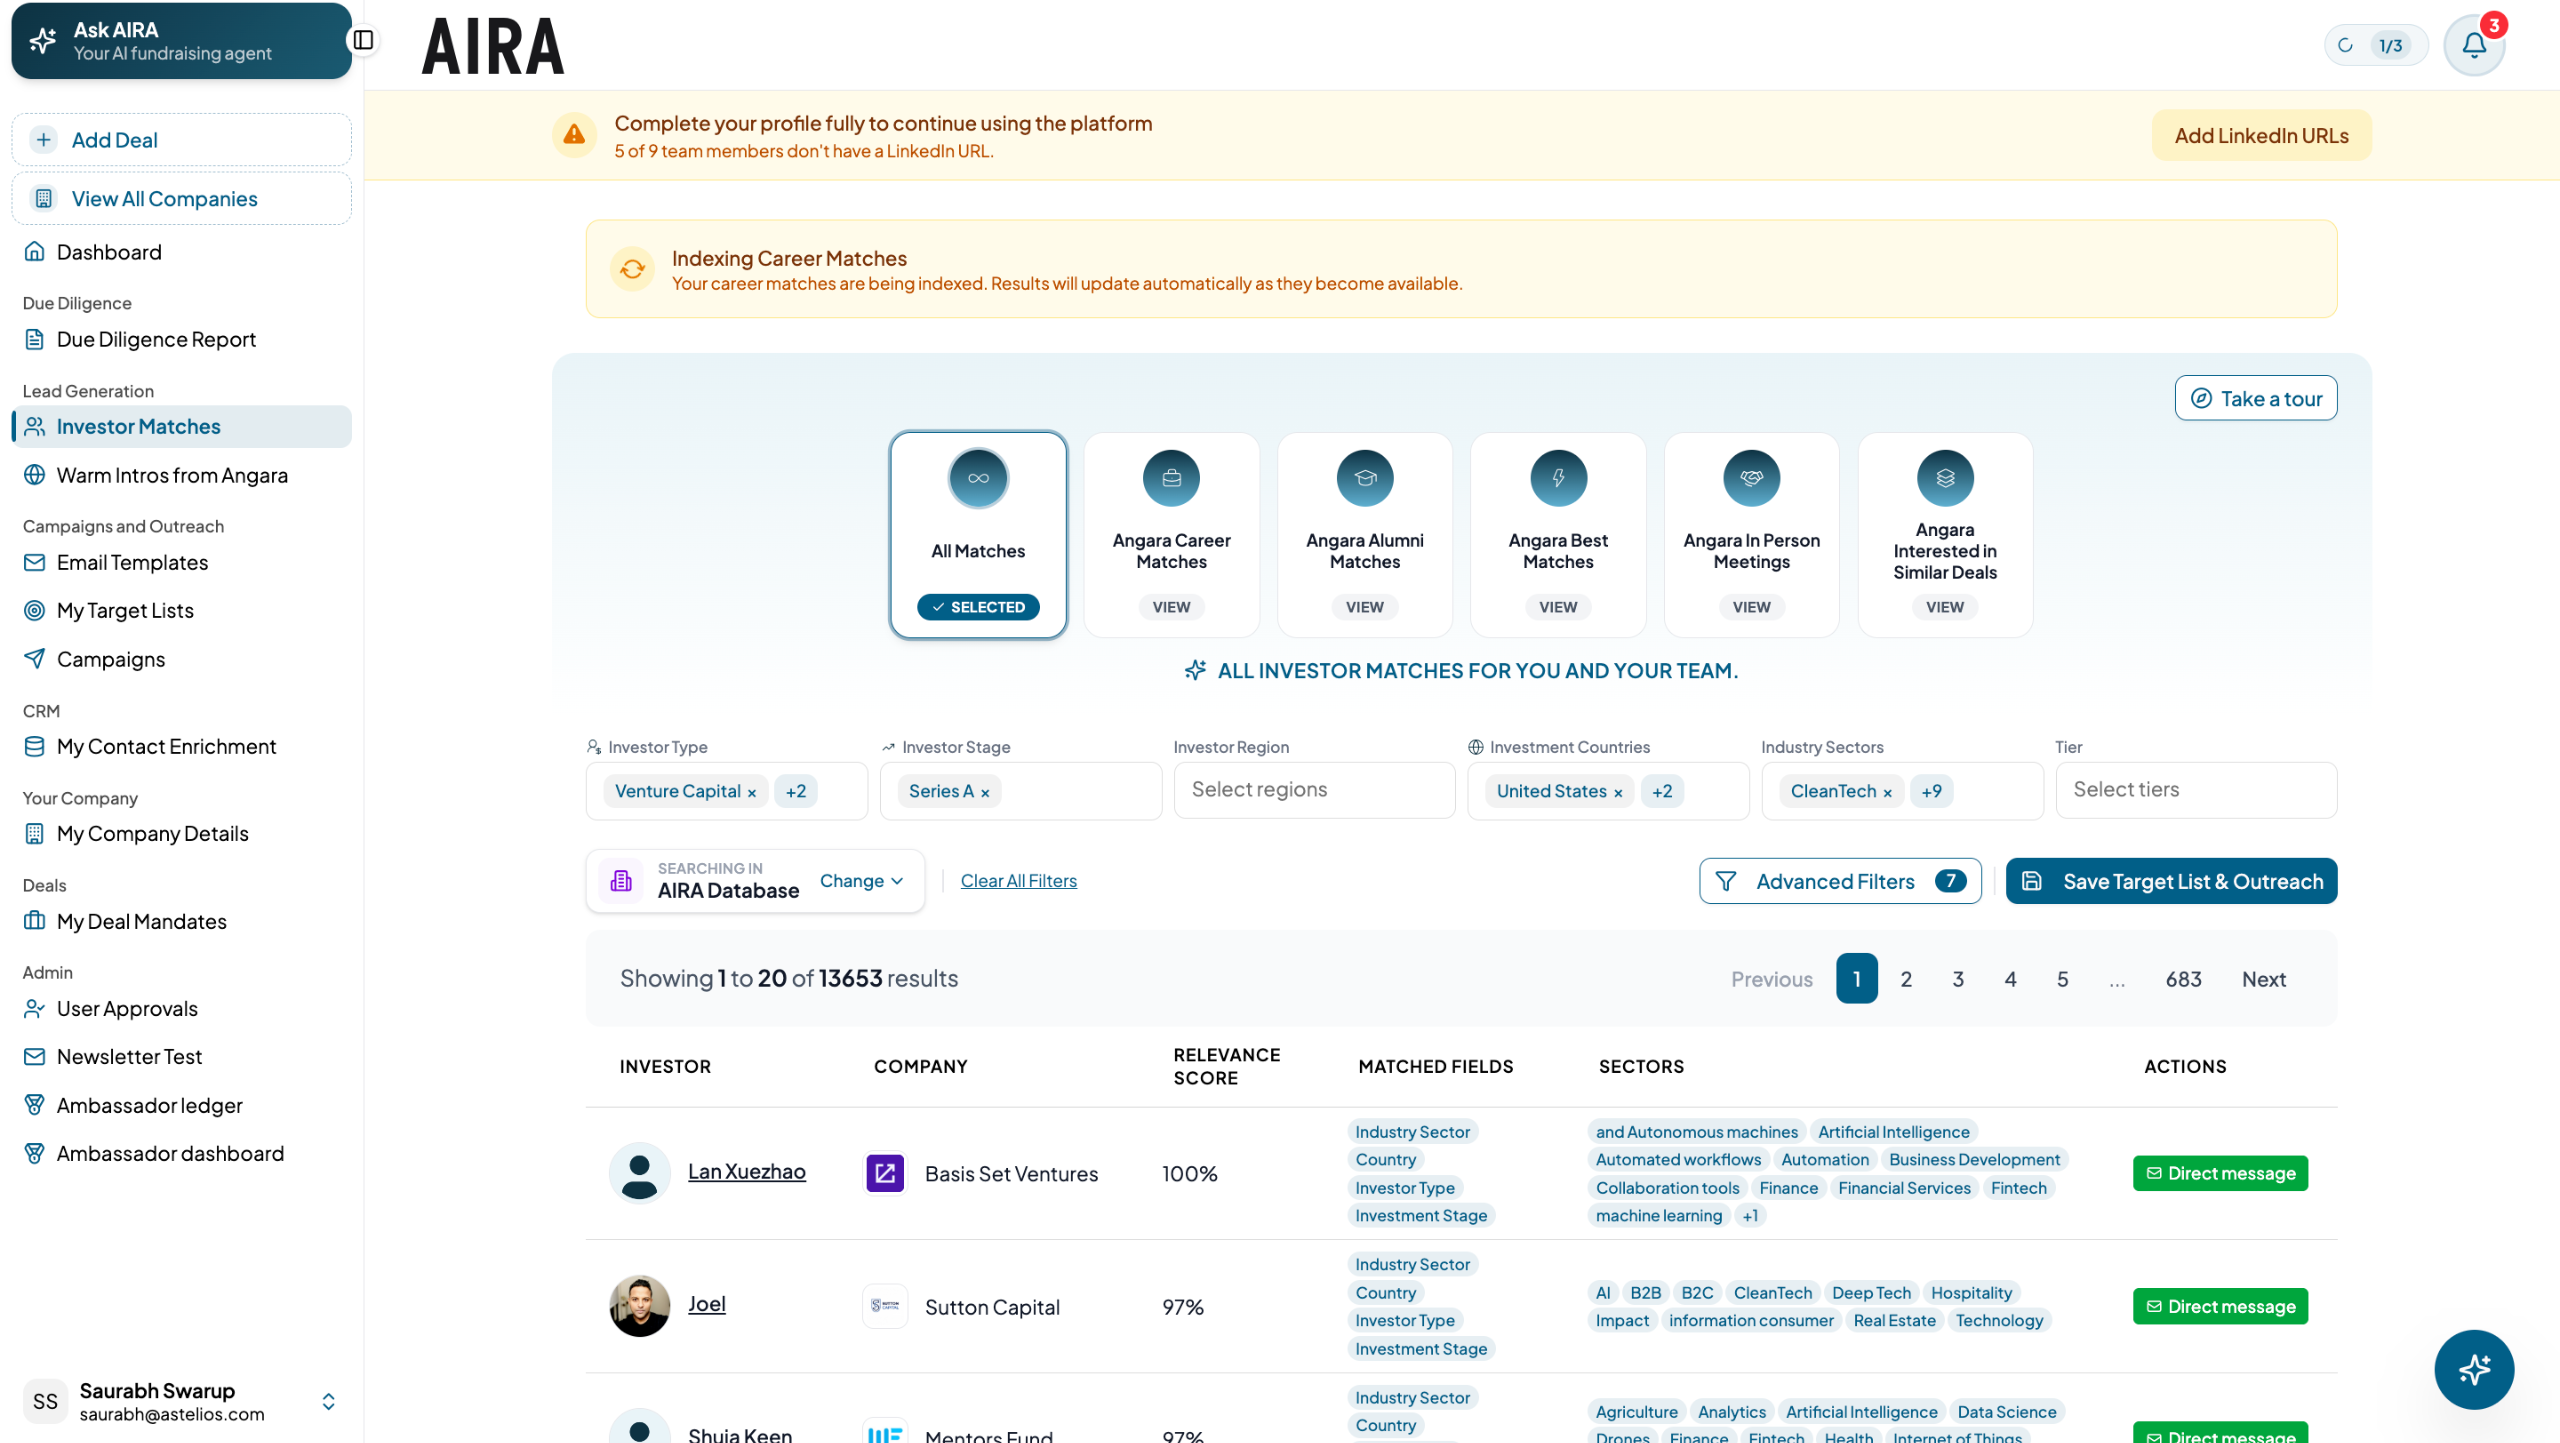Remove the United States filter chip
This screenshot has height=1443, width=2560.
[1618, 792]
